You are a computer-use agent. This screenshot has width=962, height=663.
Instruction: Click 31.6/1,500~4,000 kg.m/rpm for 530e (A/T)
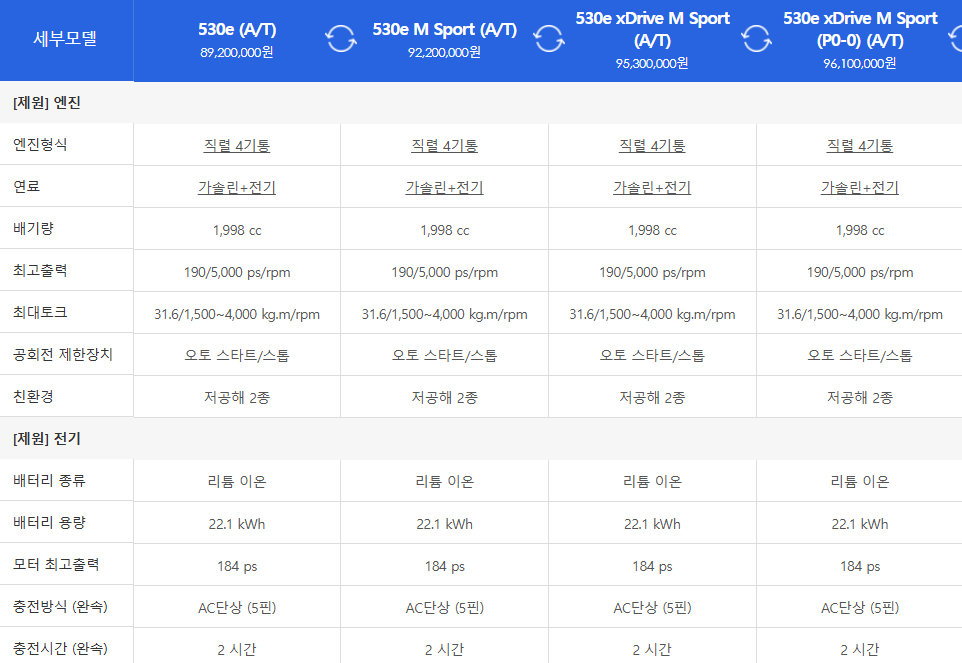pos(237,315)
